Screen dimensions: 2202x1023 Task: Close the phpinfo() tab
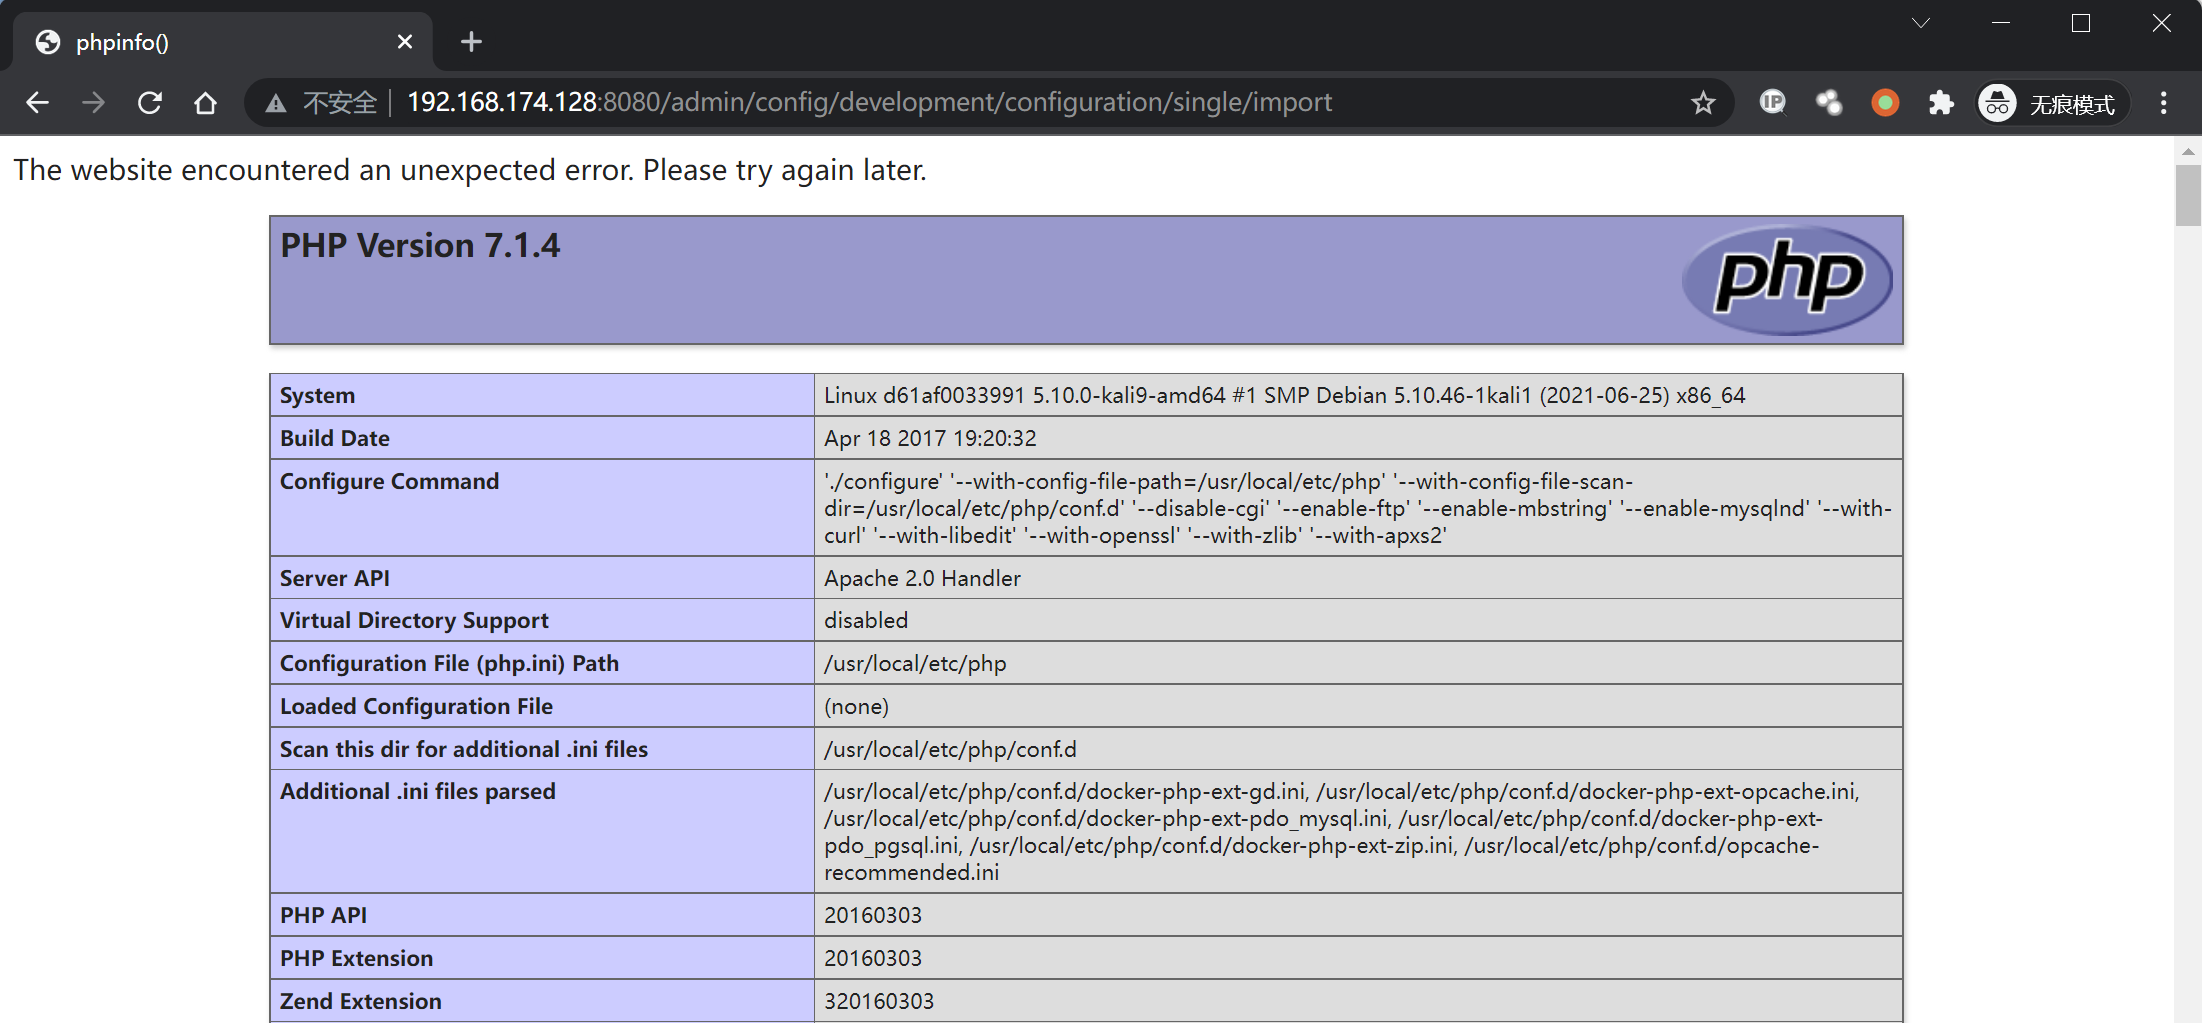405,41
